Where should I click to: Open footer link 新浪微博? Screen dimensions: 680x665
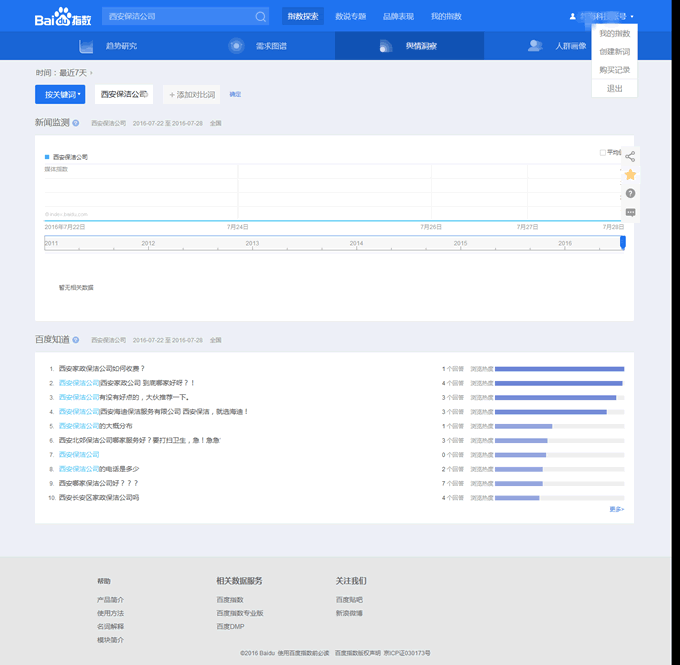[x=349, y=613]
